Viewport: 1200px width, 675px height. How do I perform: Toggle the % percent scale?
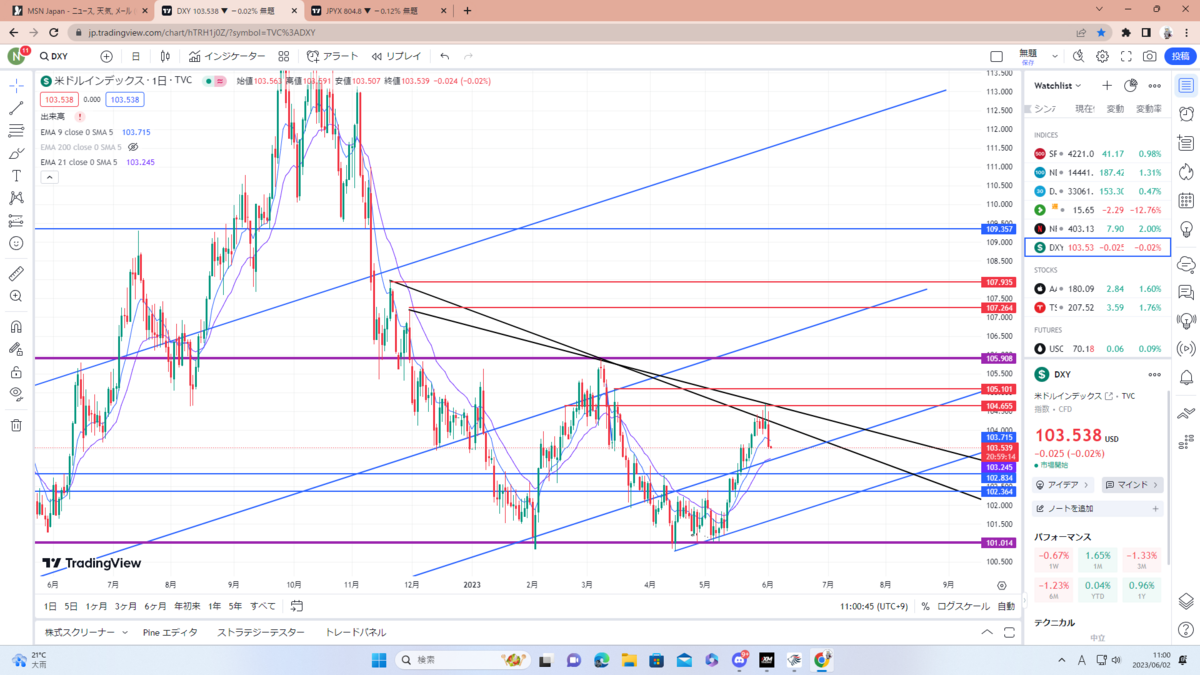point(925,606)
